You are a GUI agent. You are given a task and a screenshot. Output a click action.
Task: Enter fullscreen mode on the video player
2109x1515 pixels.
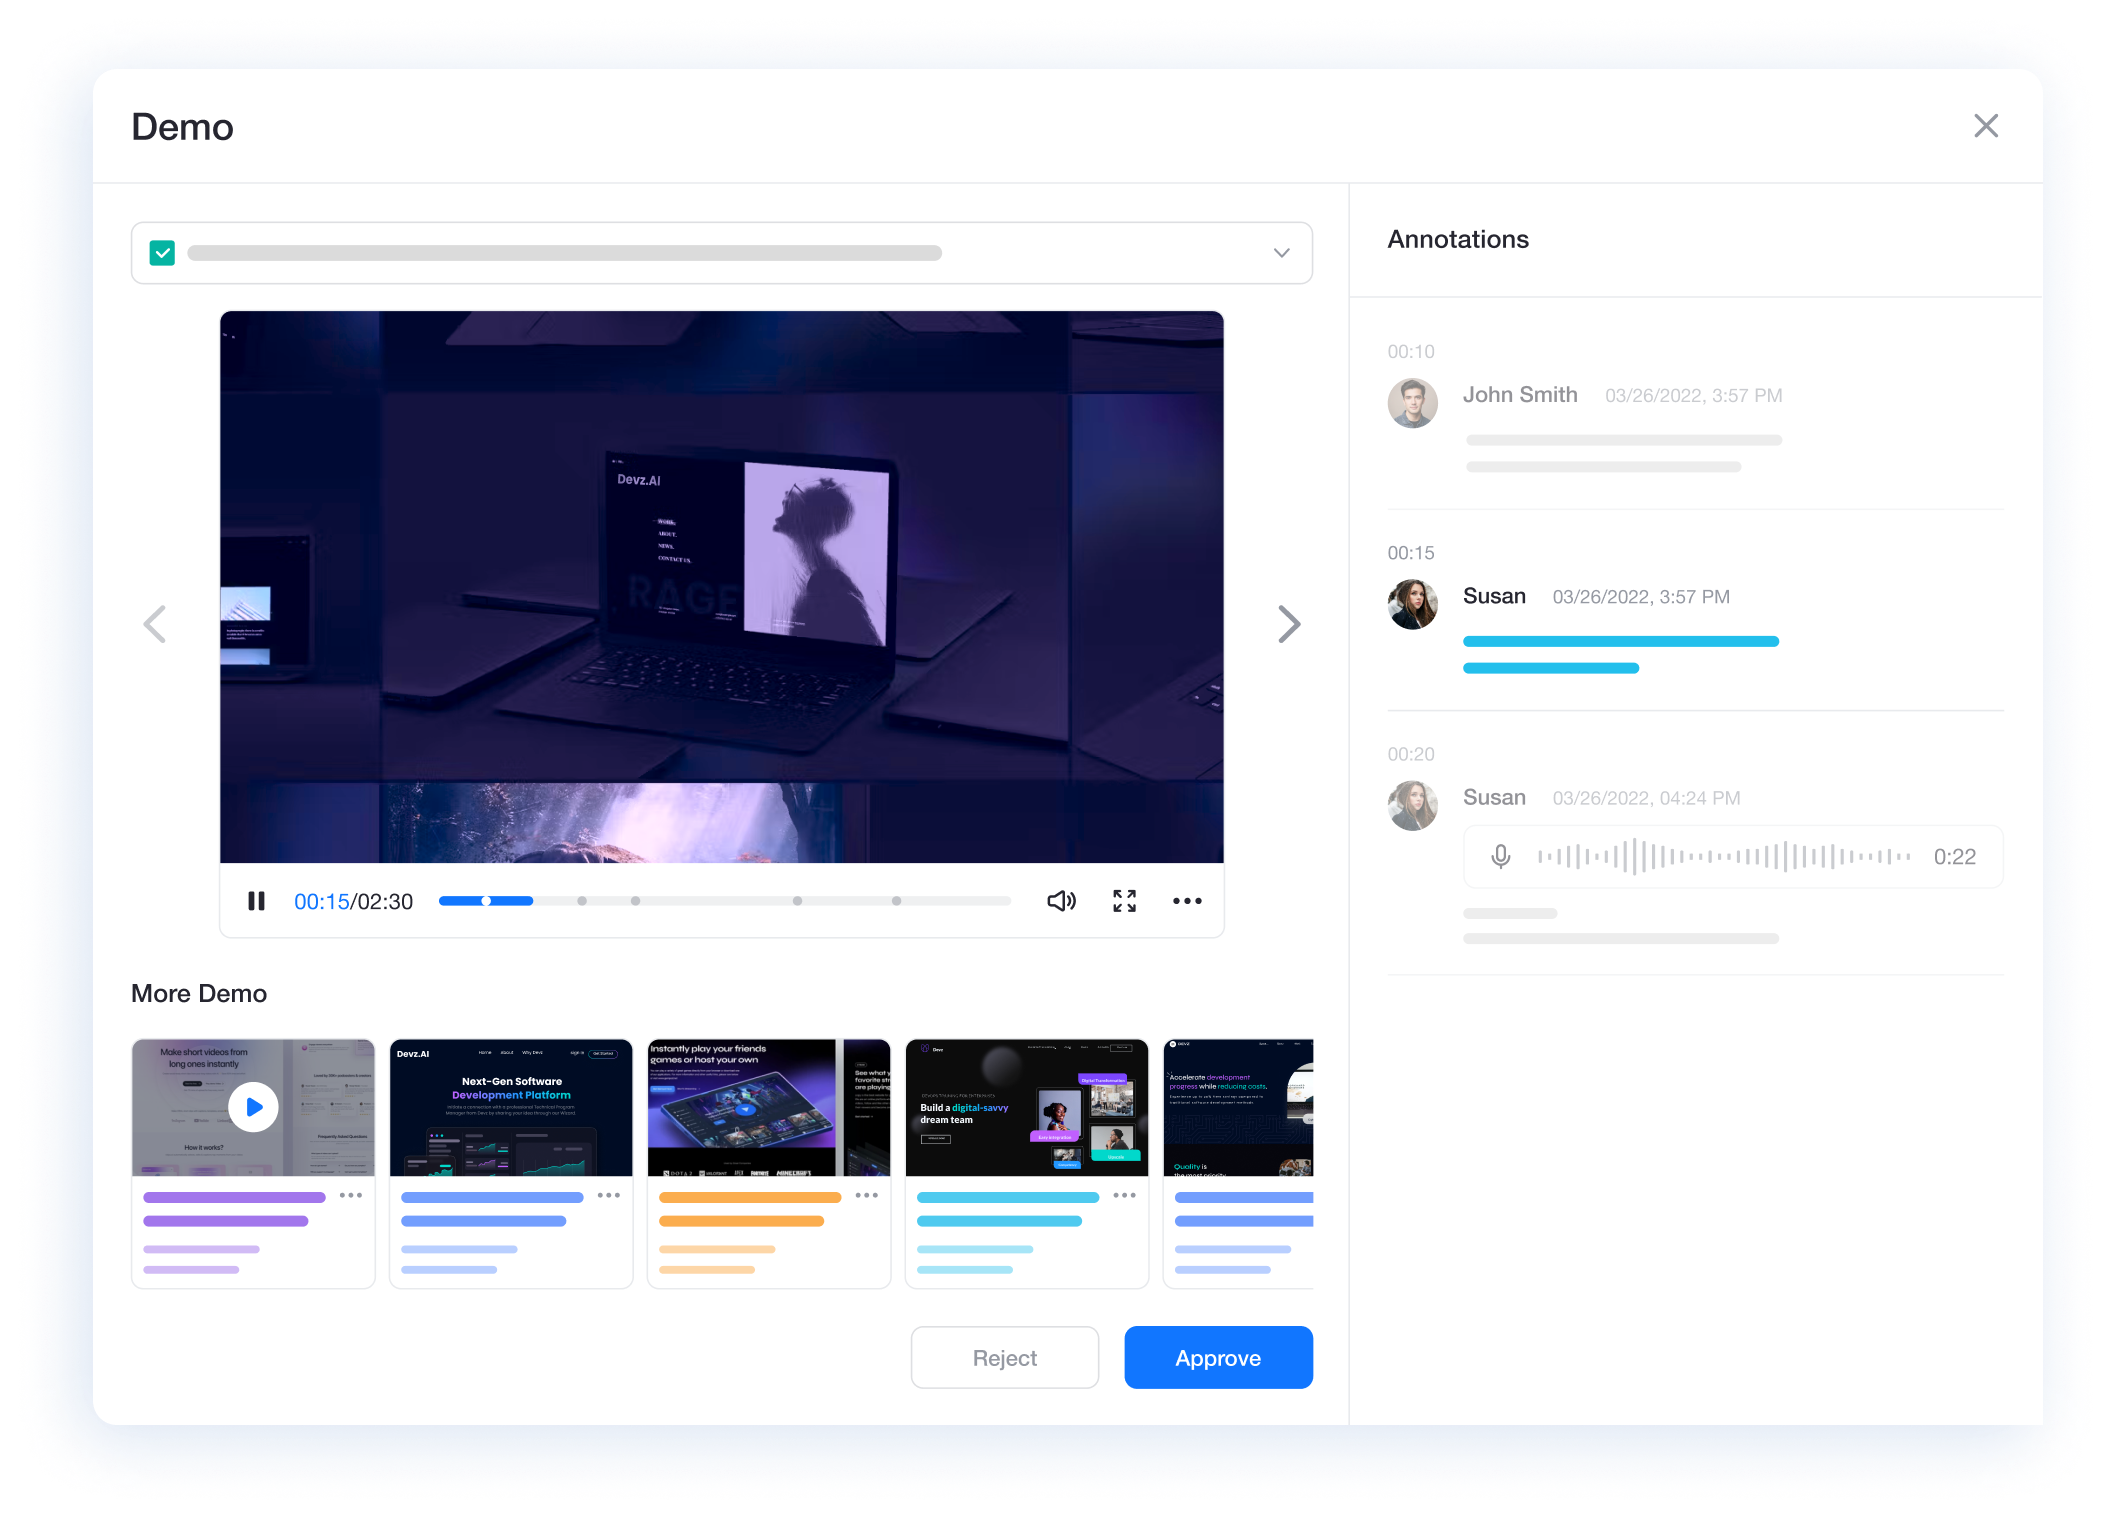coord(1124,901)
